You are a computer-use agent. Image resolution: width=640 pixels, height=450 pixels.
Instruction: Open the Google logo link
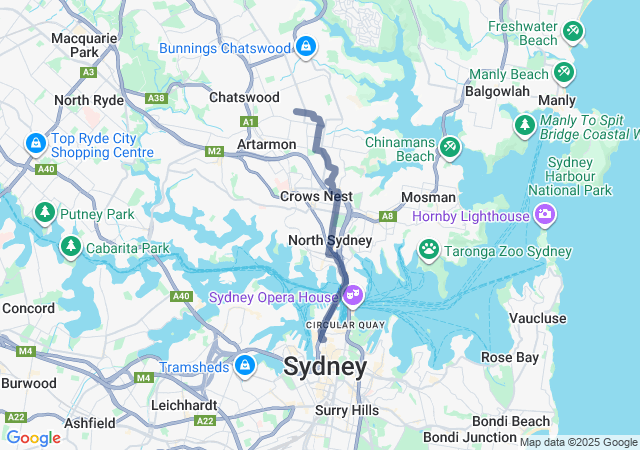pos(33,438)
